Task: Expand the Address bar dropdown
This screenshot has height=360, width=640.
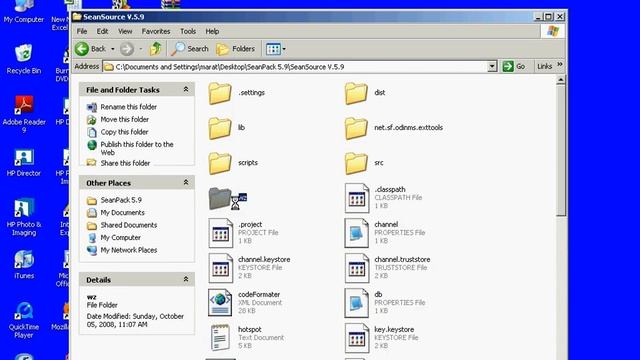Action: [x=492, y=67]
